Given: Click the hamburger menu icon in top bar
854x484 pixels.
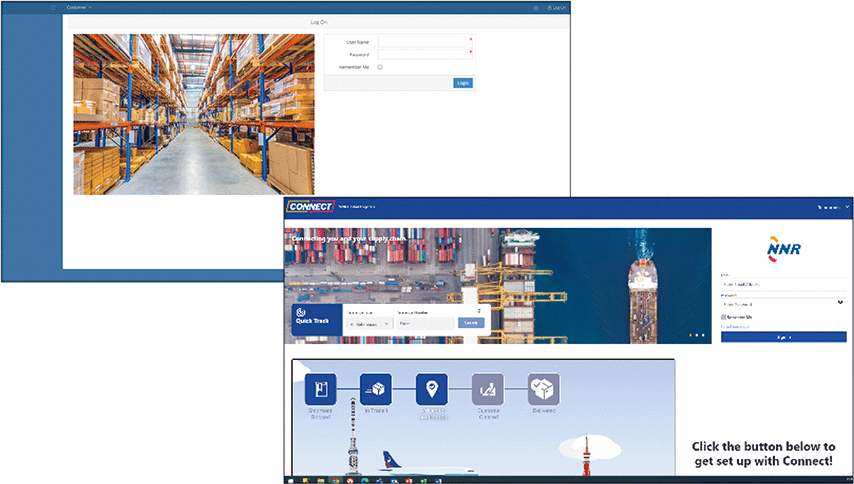Looking at the screenshot, I should [x=54, y=7].
